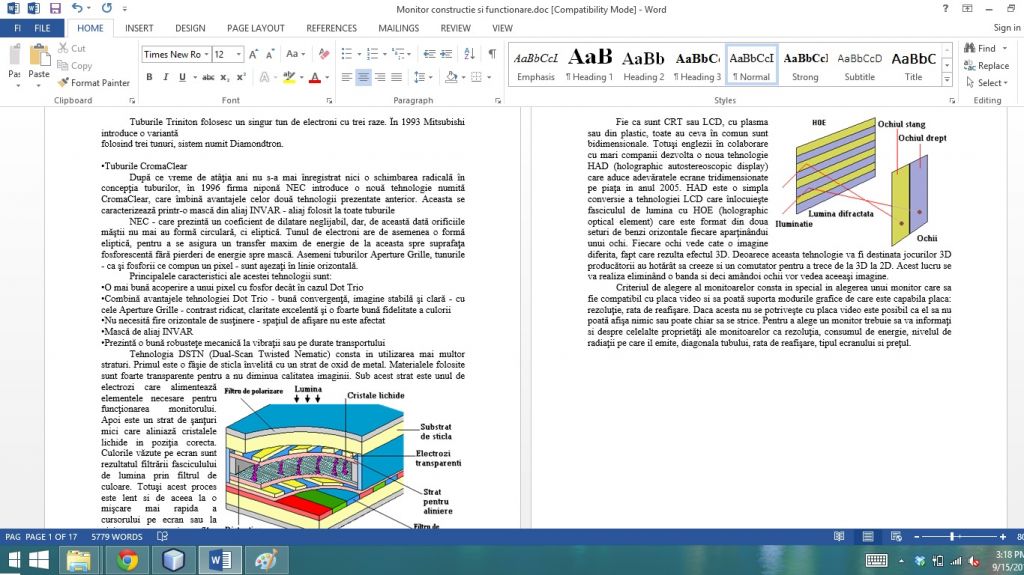This screenshot has height=575, width=1024.
Task: Open Google Chrome from the taskbar
Action: click(x=127, y=559)
